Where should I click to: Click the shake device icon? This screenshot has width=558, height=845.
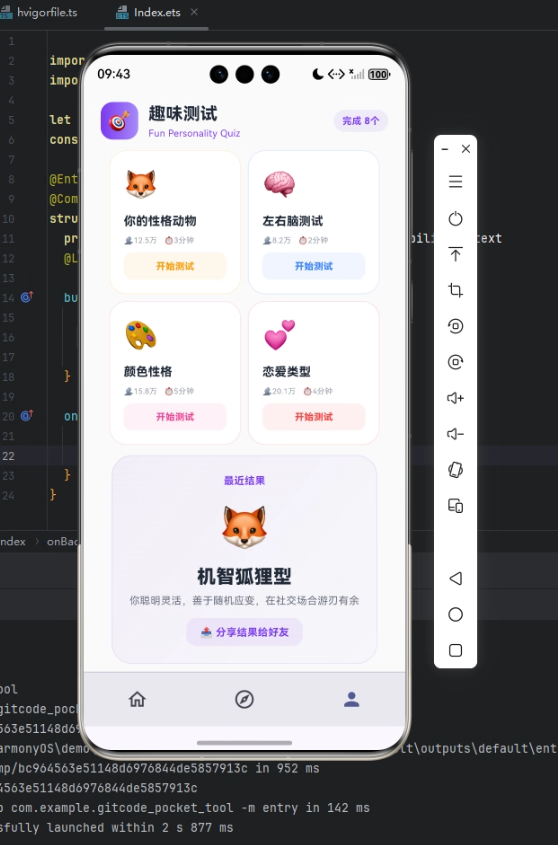(x=455, y=469)
